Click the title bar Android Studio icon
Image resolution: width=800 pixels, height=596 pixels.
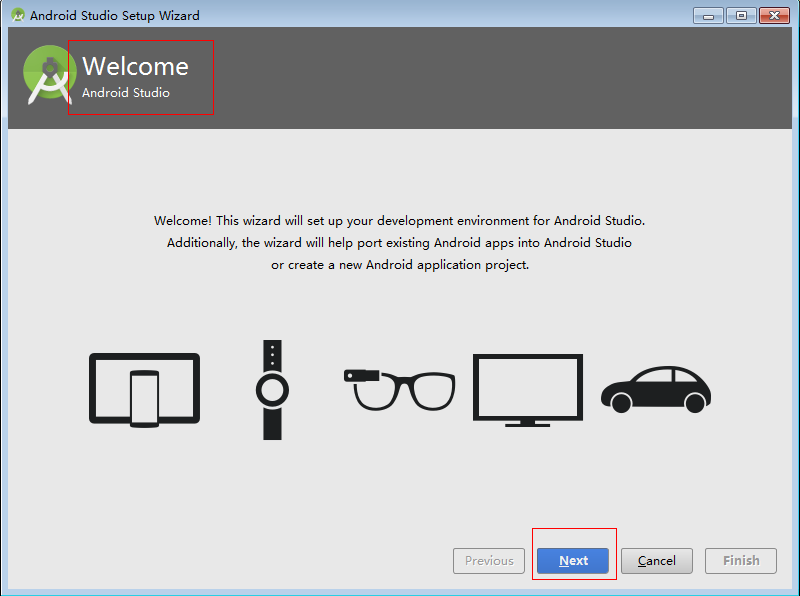tap(18, 15)
